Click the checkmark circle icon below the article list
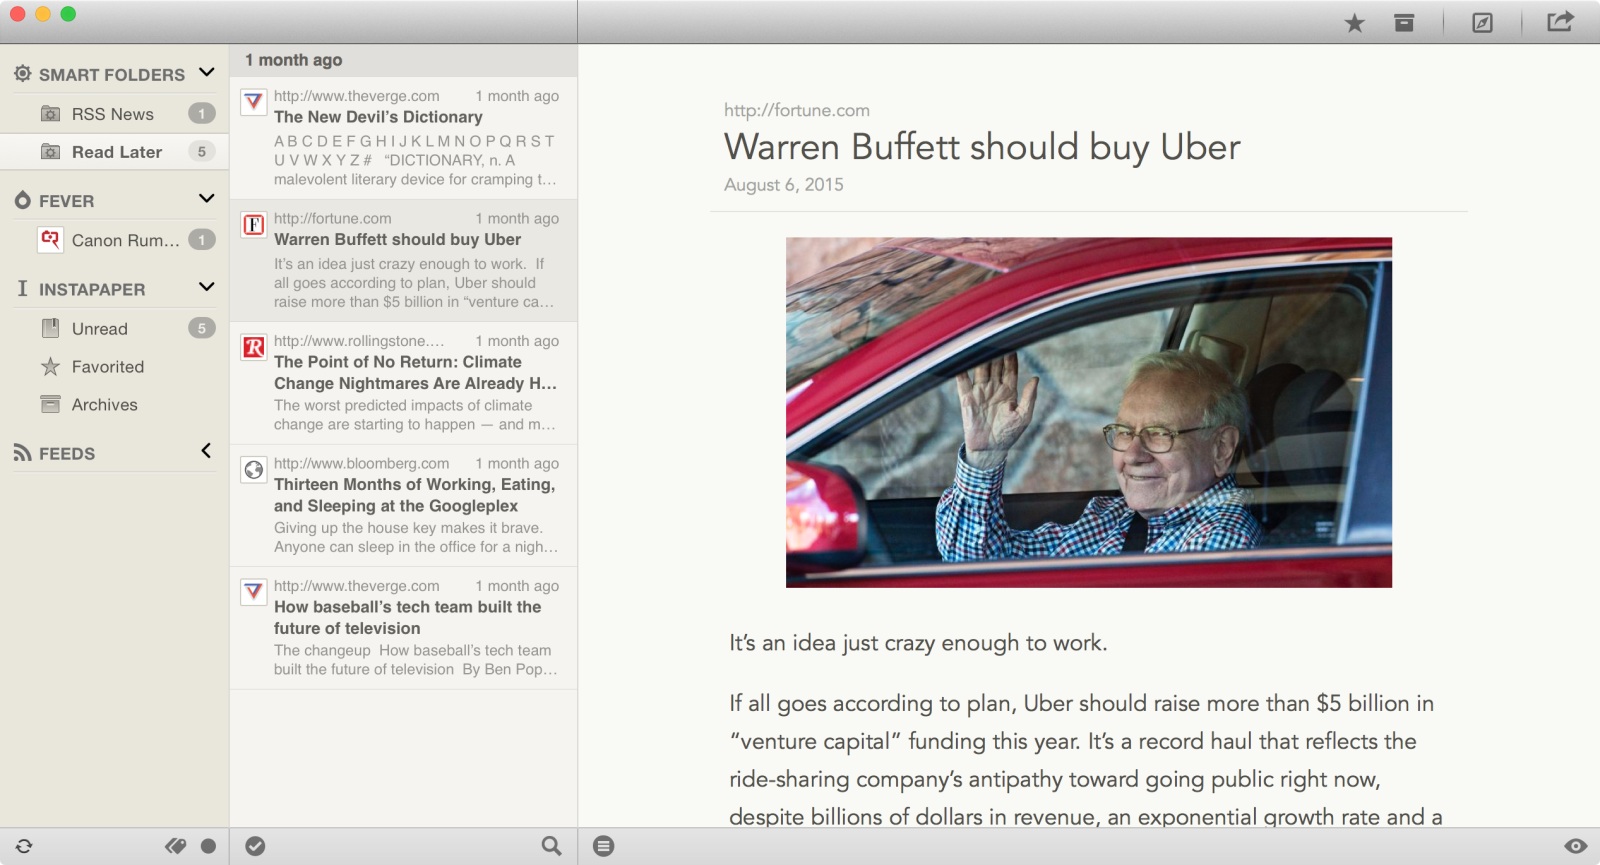The height and width of the screenshot is (865, 1600). click(x=256, y=846)
